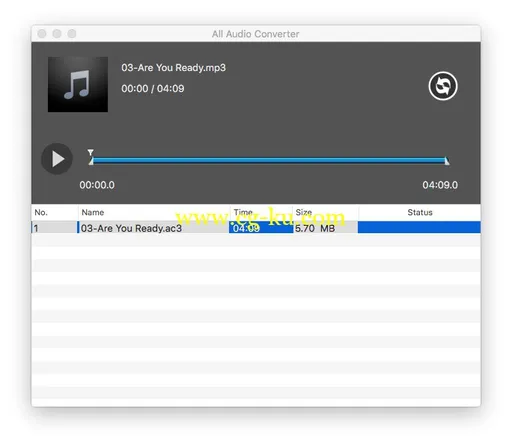
Task: Click the 00:00 / 04:09 playback position
Action: pyautogui.click(x=153, y=89)
